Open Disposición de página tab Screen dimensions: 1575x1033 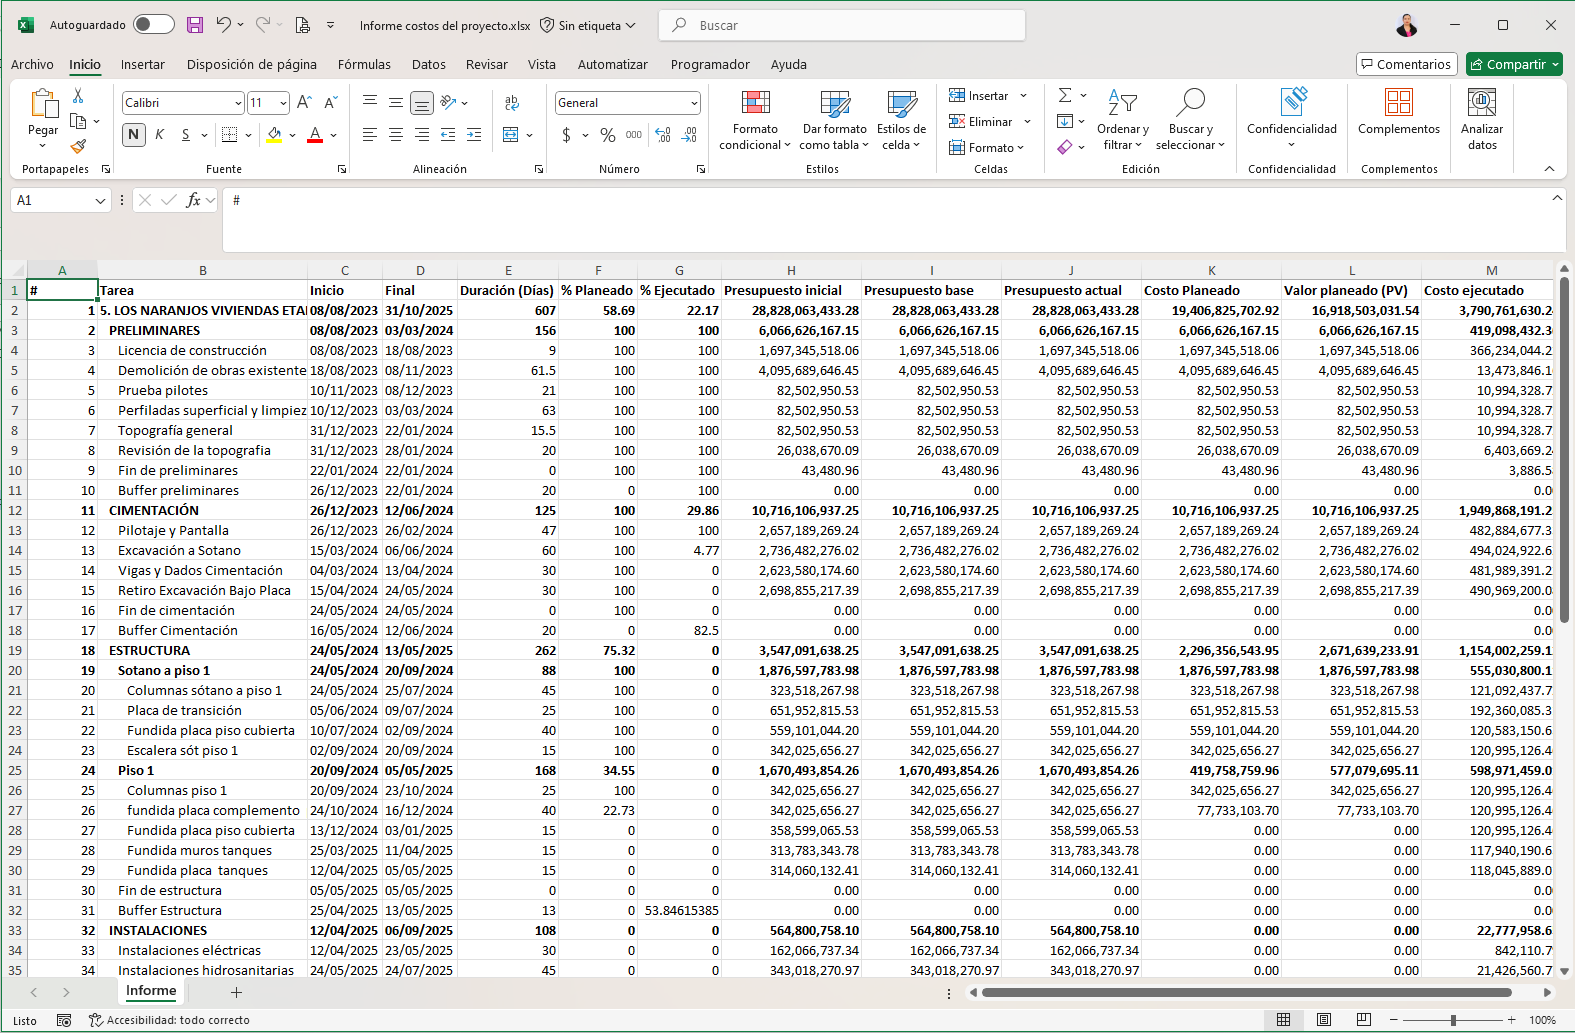(252, 64)
